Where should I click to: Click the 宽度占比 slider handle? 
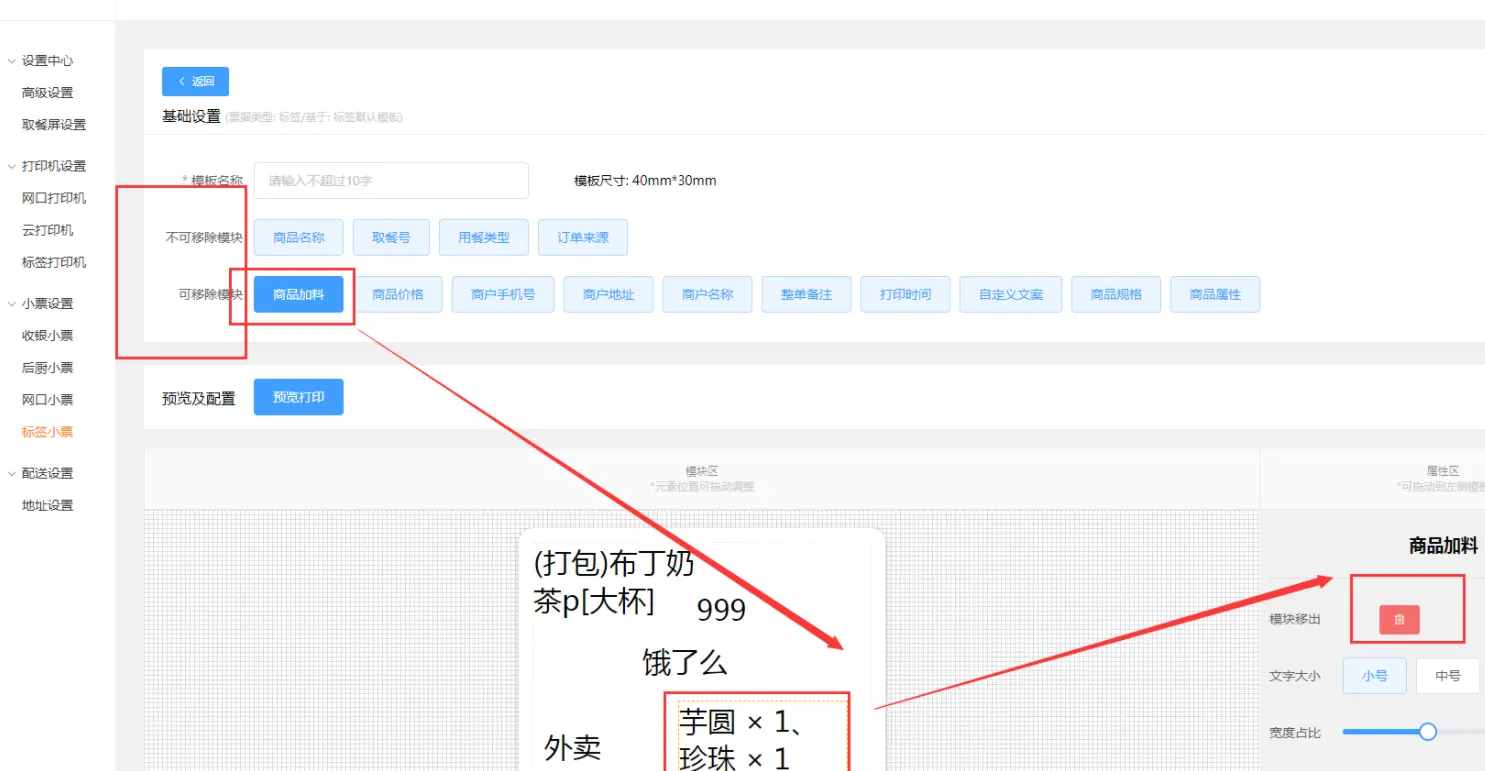point(1428,732)
